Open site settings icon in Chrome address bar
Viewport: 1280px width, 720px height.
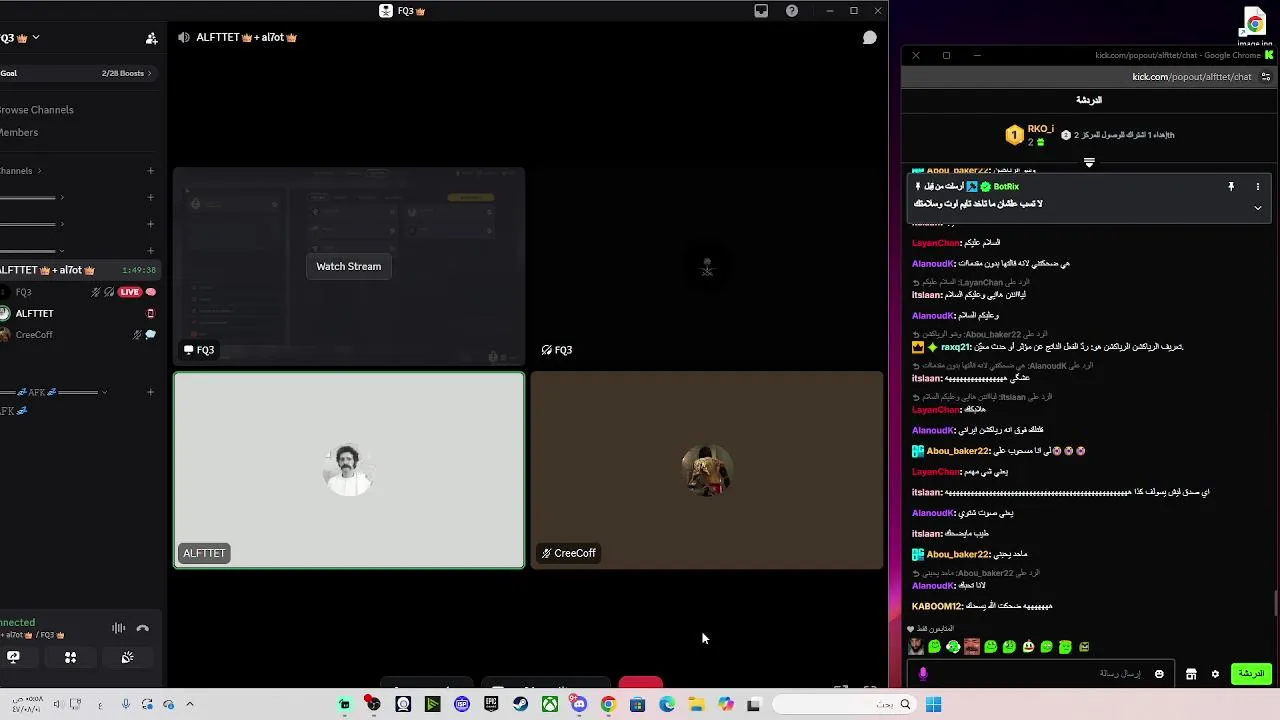tap(1267, 77)
